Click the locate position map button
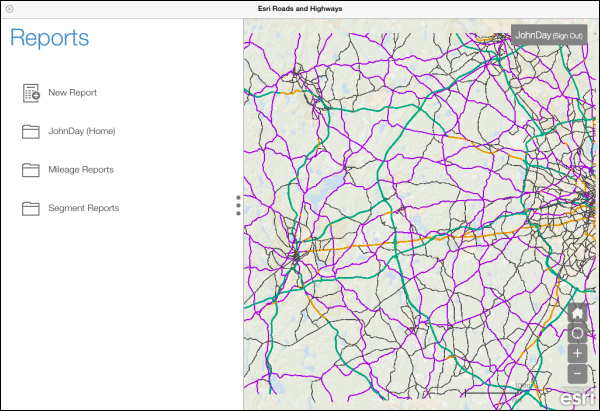 tap(577, 333)
